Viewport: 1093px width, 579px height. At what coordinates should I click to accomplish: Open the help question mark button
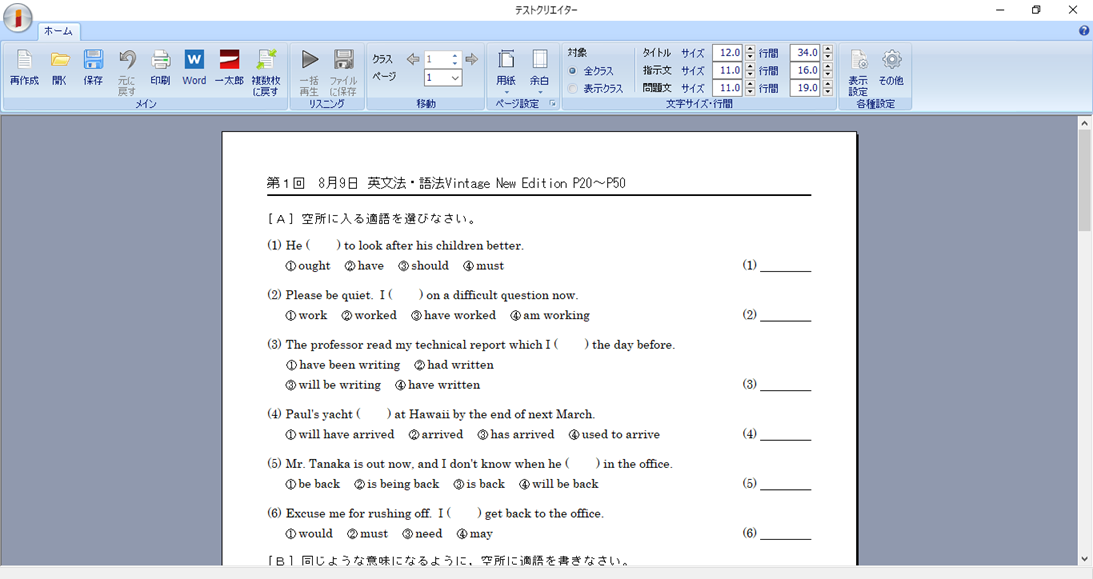pos(1084,31)
